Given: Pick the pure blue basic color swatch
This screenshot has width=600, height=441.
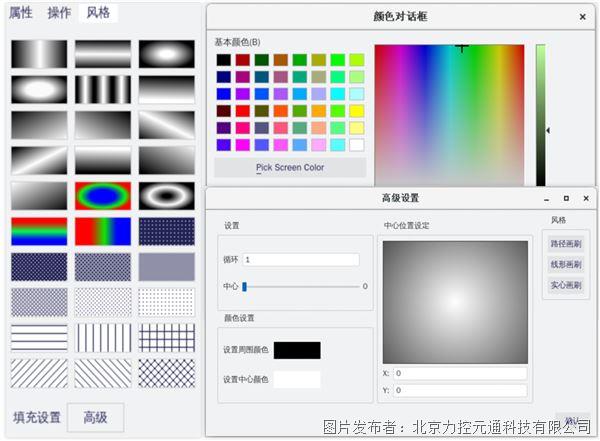Looking at the screenshot, I should [x=224, y=94].
